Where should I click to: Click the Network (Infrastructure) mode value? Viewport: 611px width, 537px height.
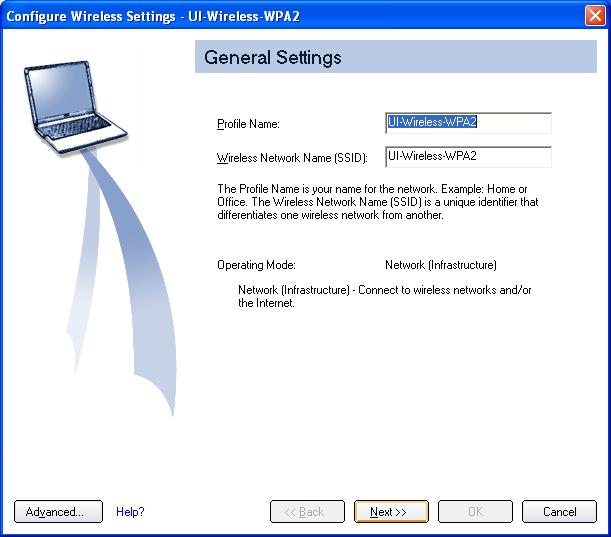point(440,265)
